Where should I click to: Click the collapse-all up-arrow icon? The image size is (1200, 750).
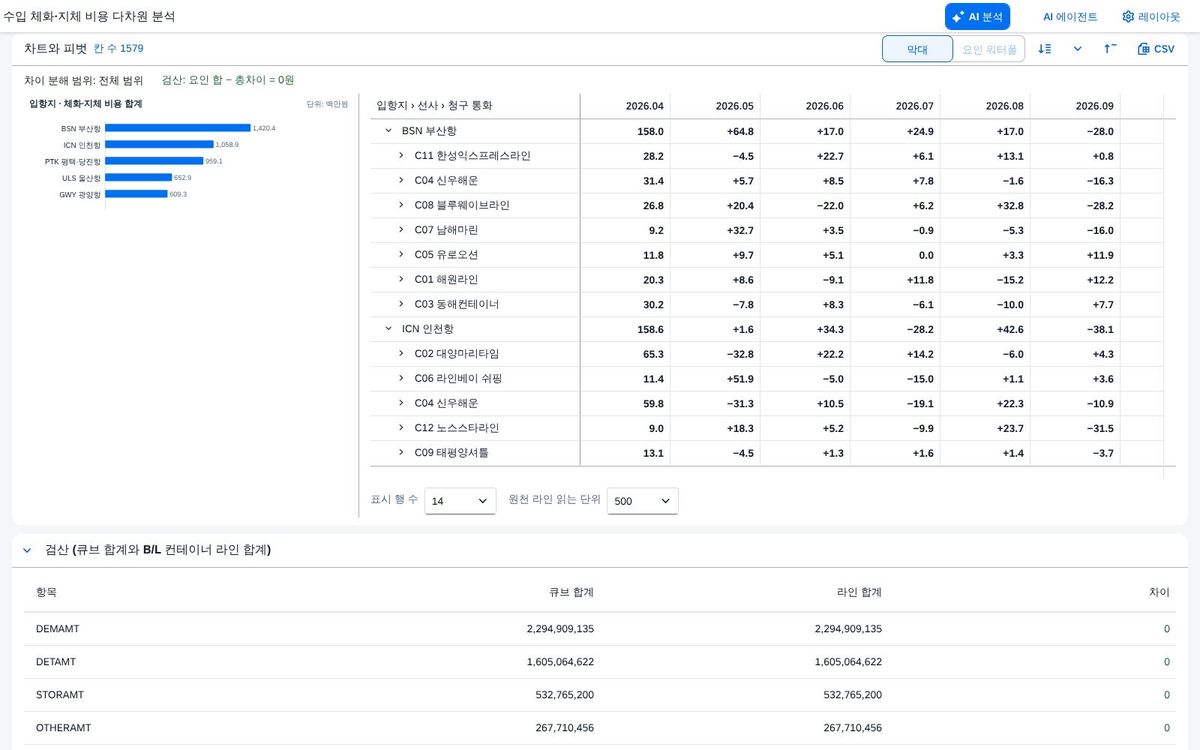(1110, 49)
